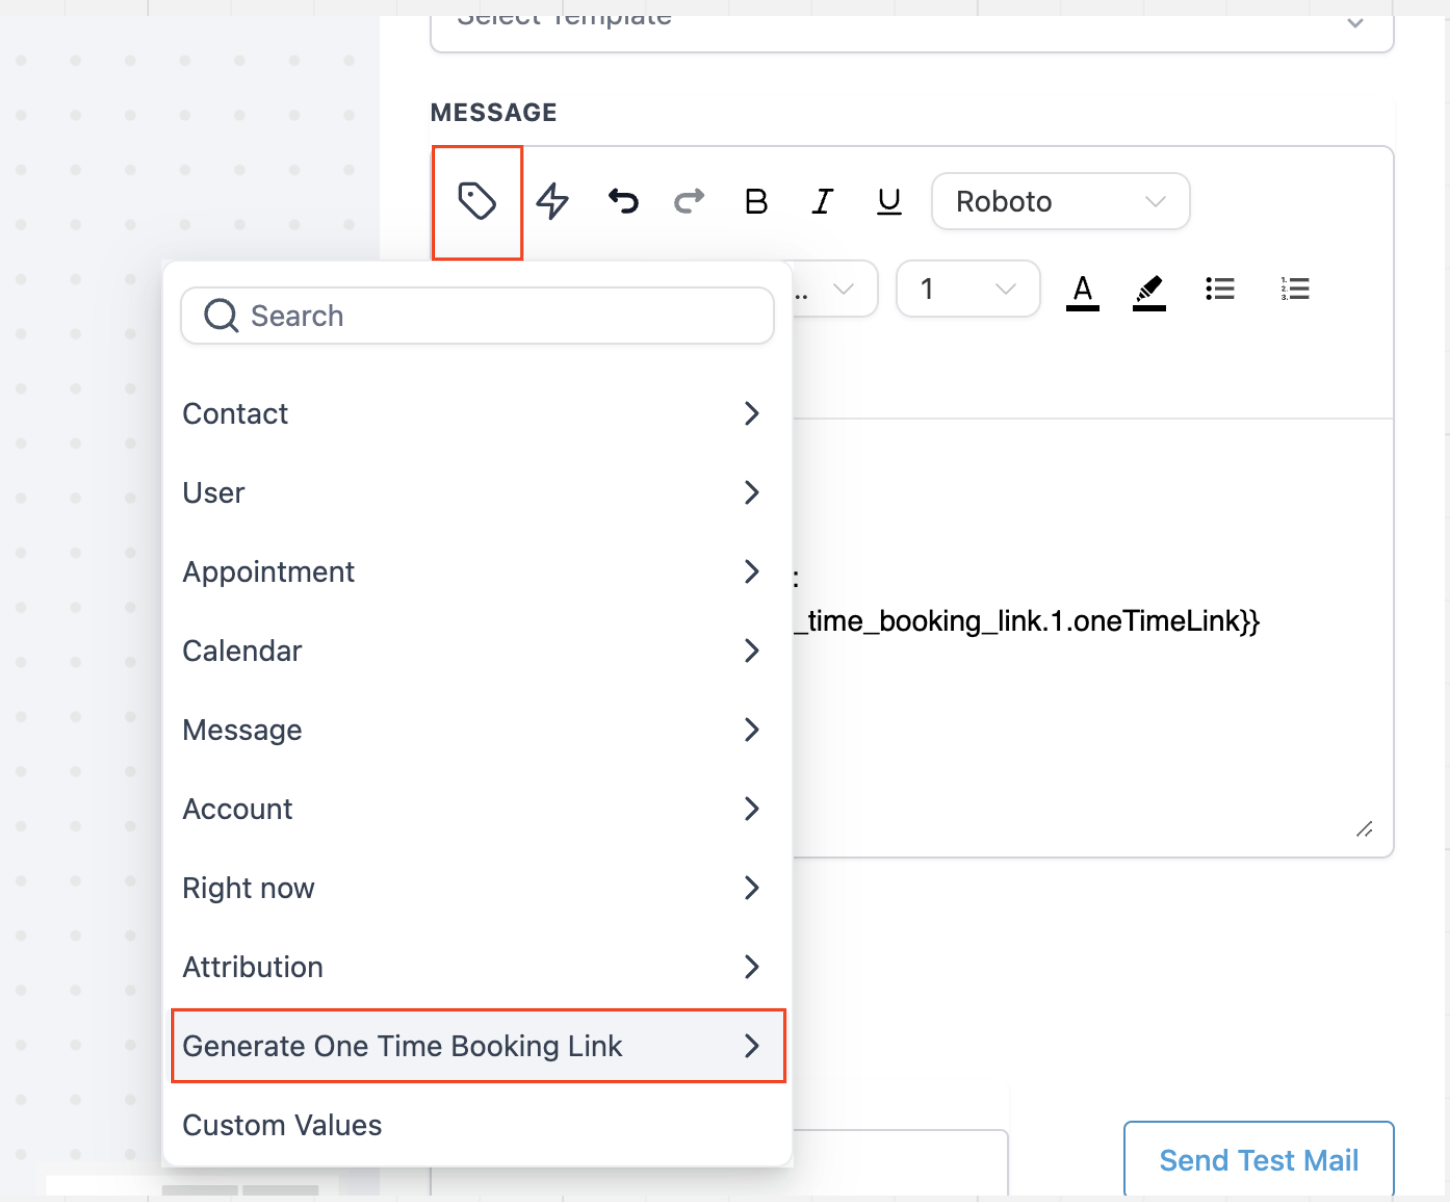1450x1202 pixels.
Task: Open the lightning bolt trigger links icon
Action: tap(552, 202)
